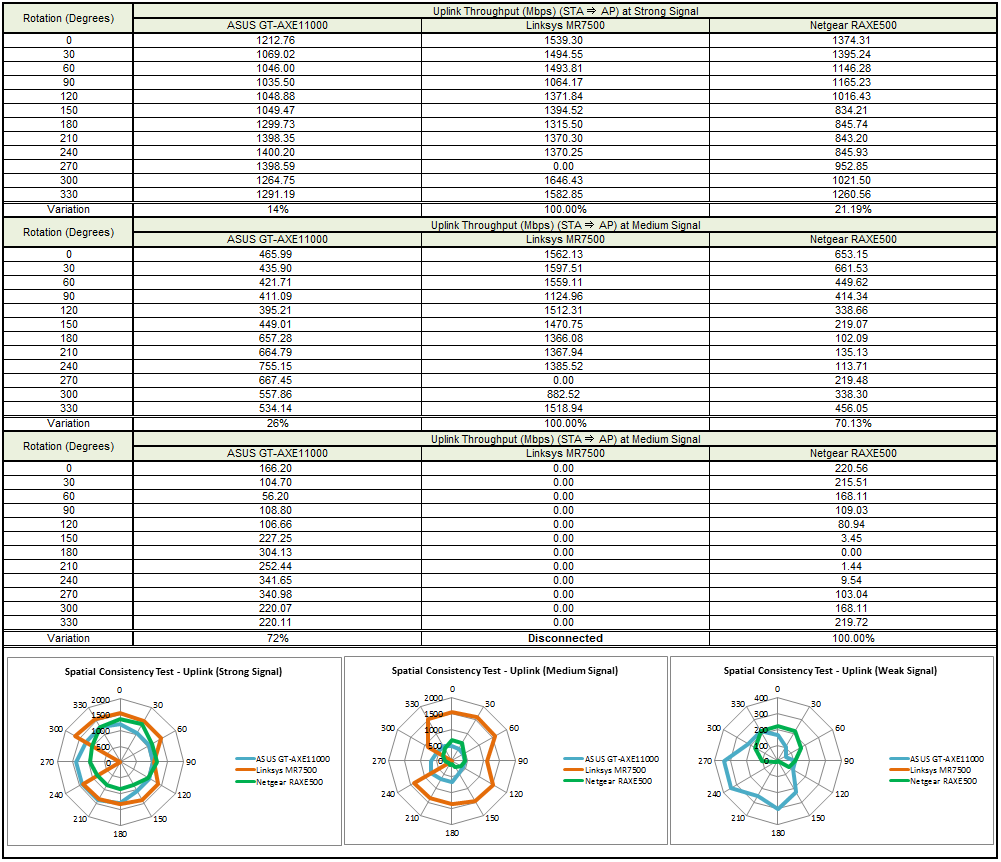Click the cell value 1539.30

pyautogui.click(x=564, y=40)
